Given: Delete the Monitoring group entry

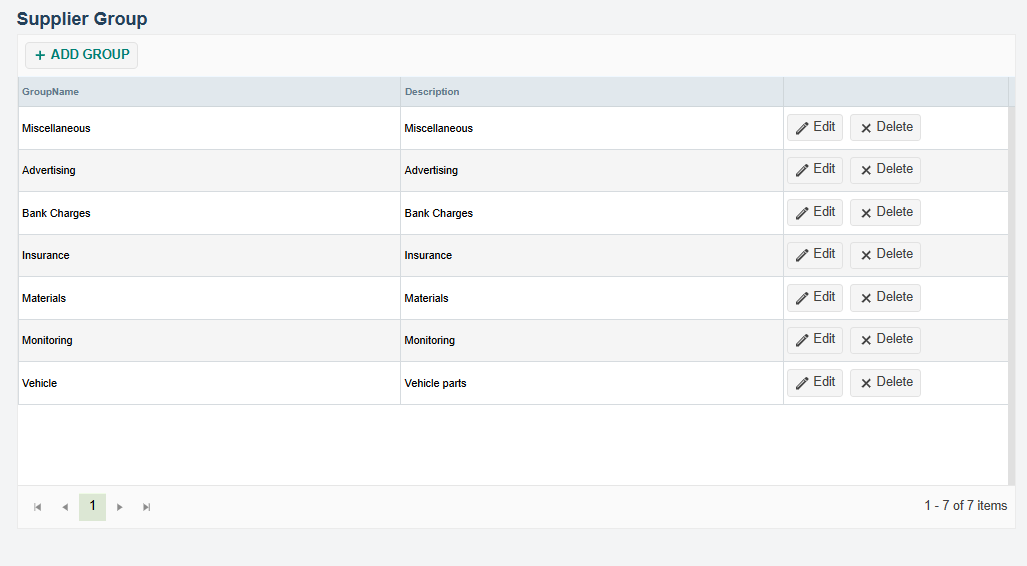Looking at the screenshot, I should click(885, 340).
